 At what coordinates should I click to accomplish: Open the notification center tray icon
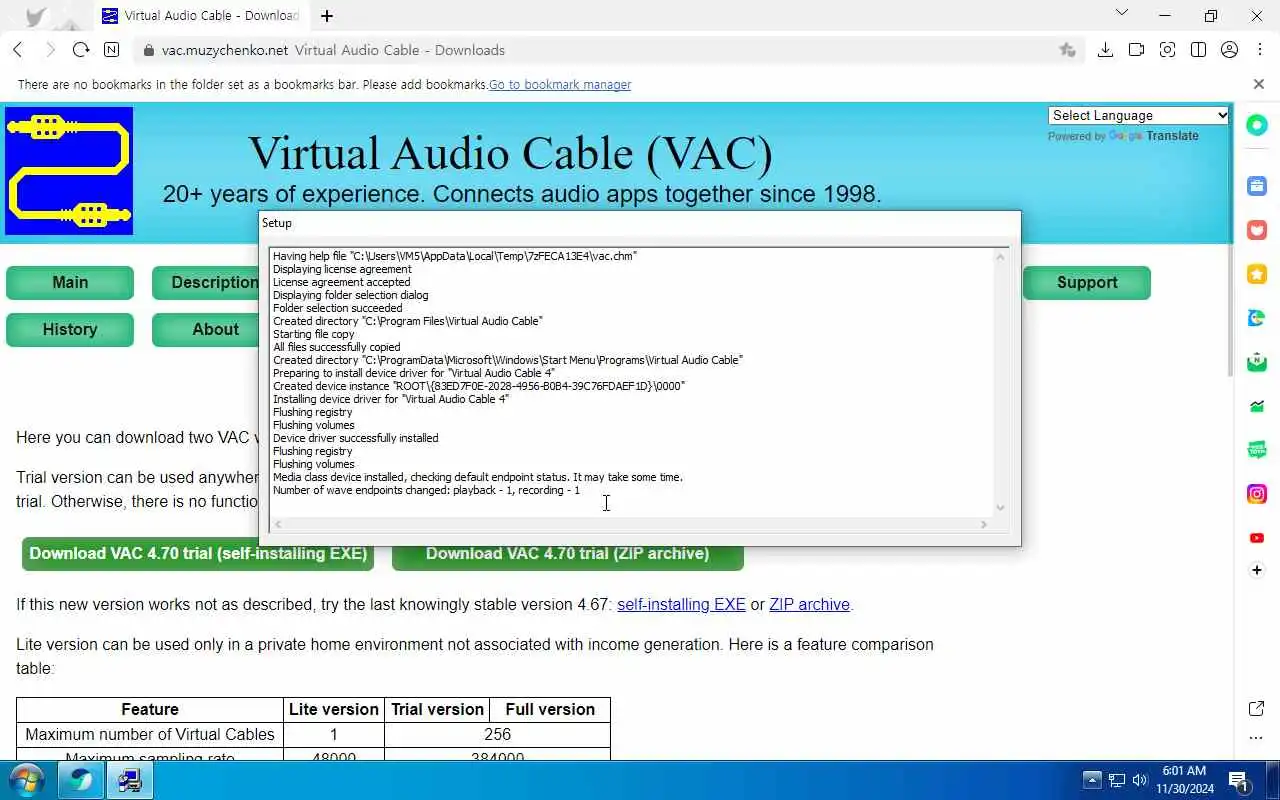[x=1239, y=780]
